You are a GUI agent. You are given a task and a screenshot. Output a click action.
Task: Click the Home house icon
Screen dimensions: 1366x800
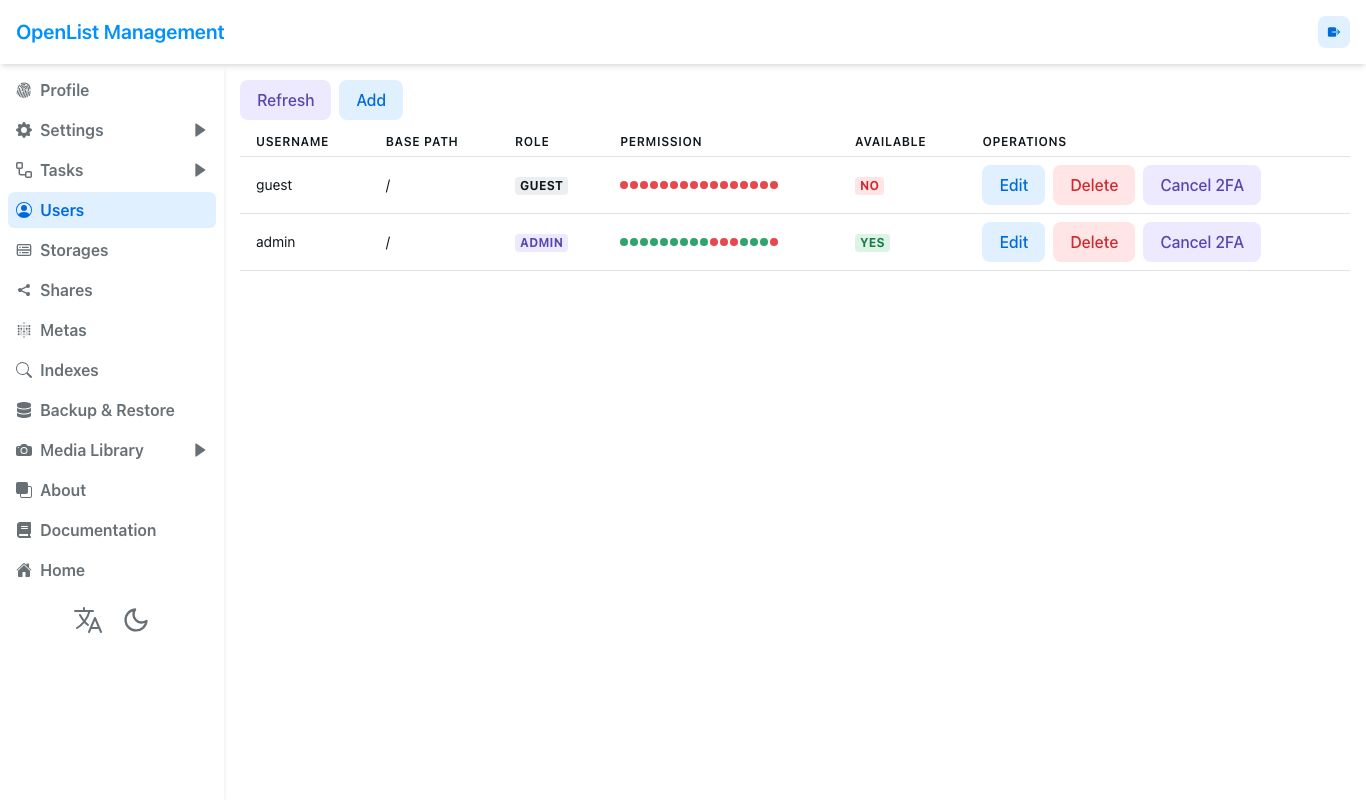click(x=24, y=570)
